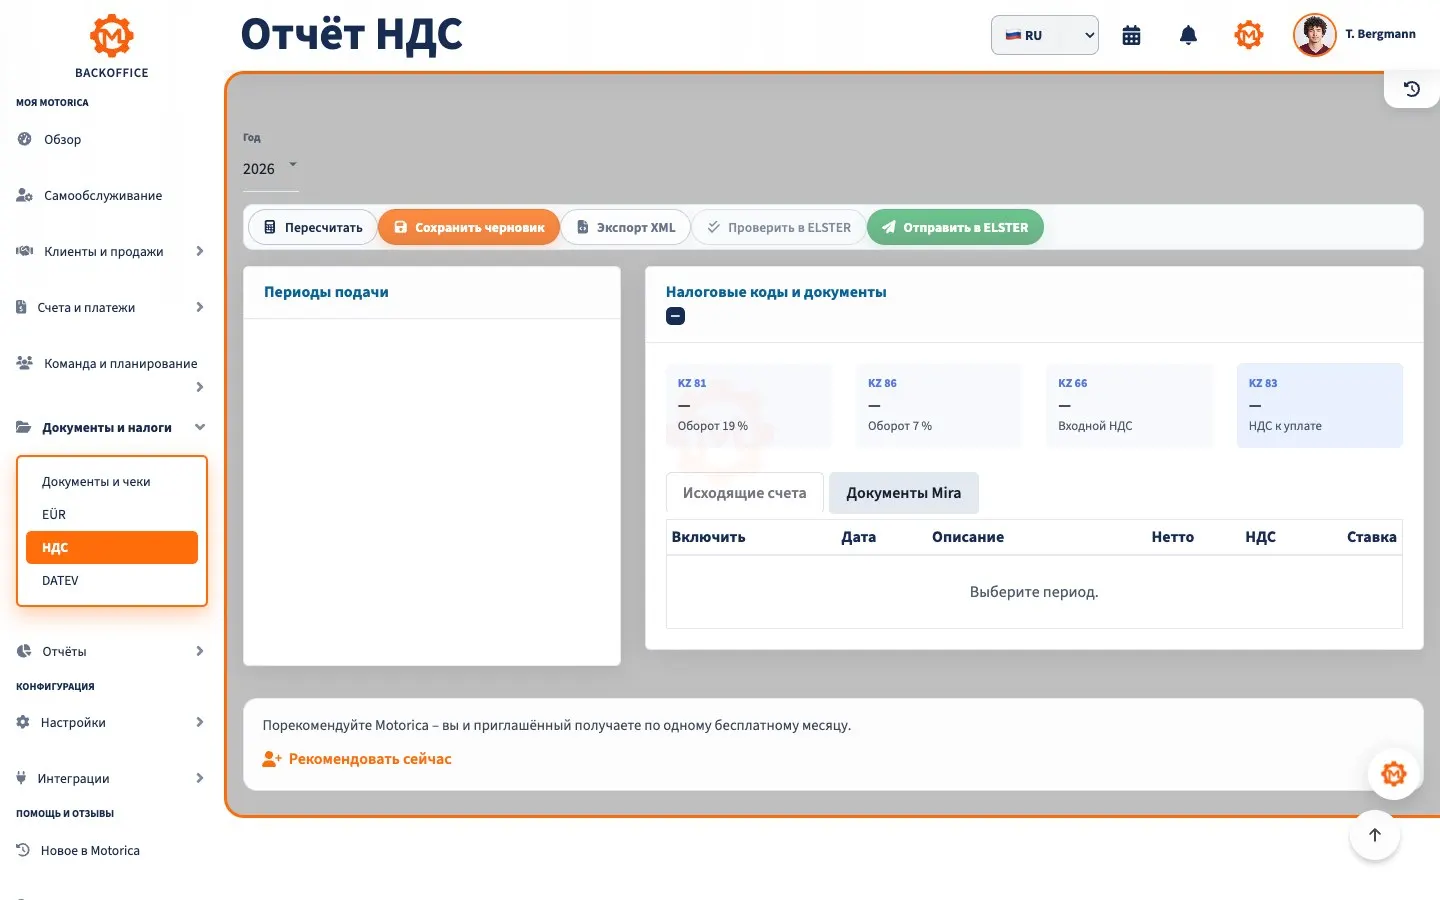Select EÜR submenu item
Screen dimensions: 1440x900
click(x=112, y=514)
